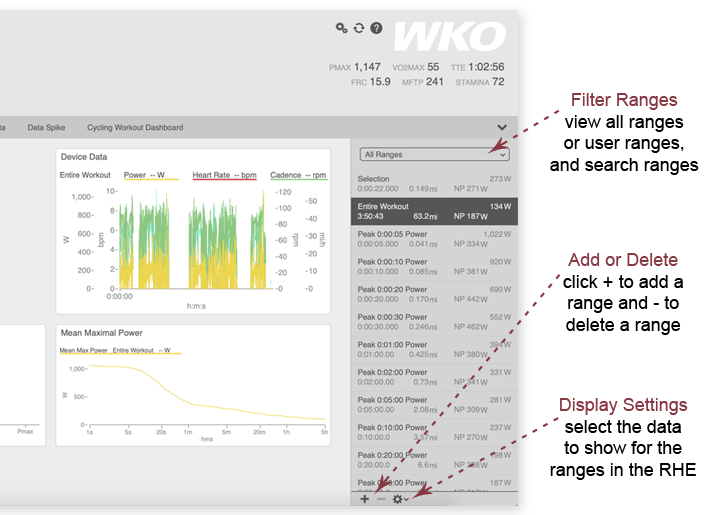Click the PMAX 1,147 metric
The width and height of the screenshot is (720, 515).
point(354,67)
